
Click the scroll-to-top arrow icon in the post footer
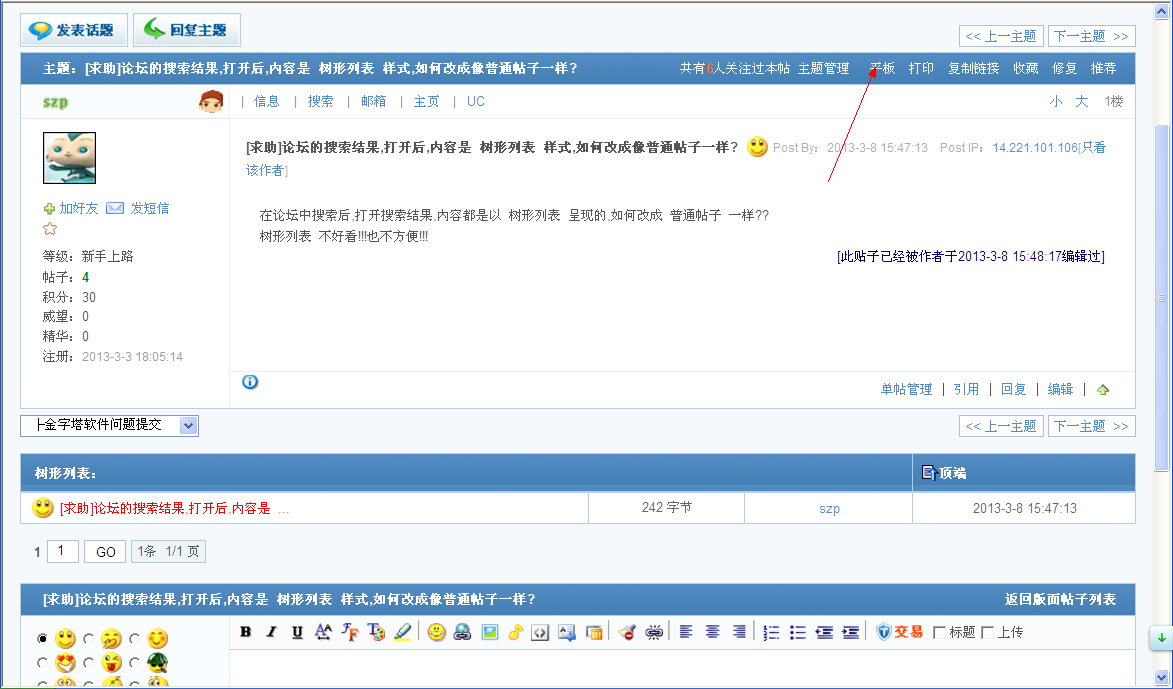coord(1103,390)
